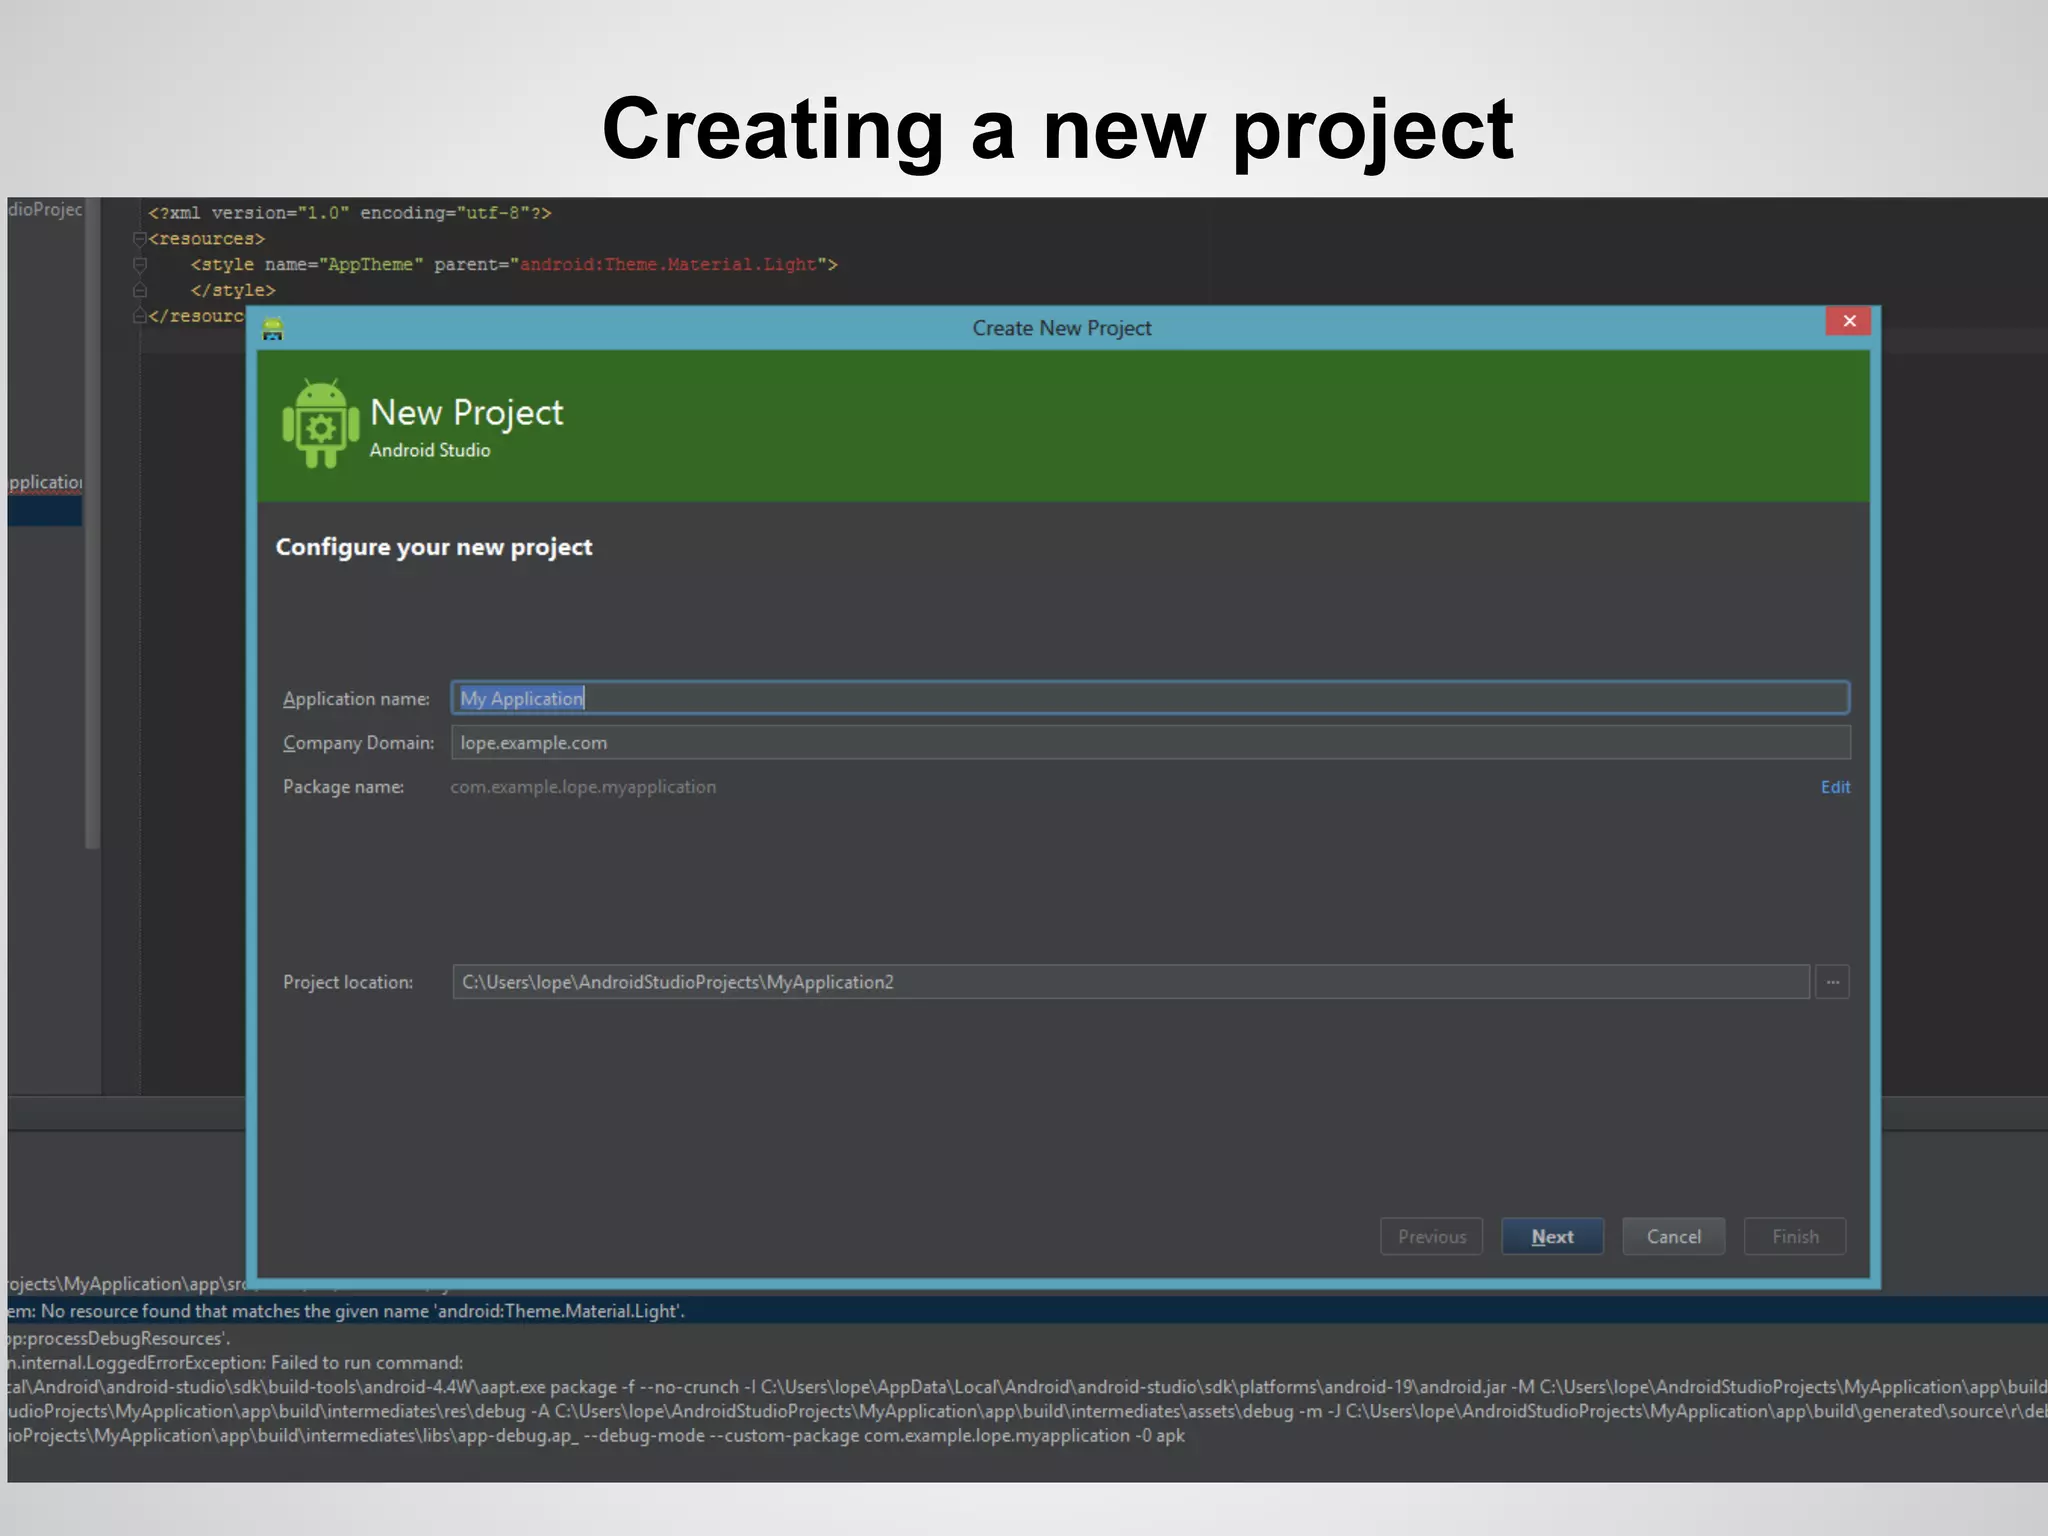Click the Edit package name link

pyautogui.click(x=1835, y=787)
